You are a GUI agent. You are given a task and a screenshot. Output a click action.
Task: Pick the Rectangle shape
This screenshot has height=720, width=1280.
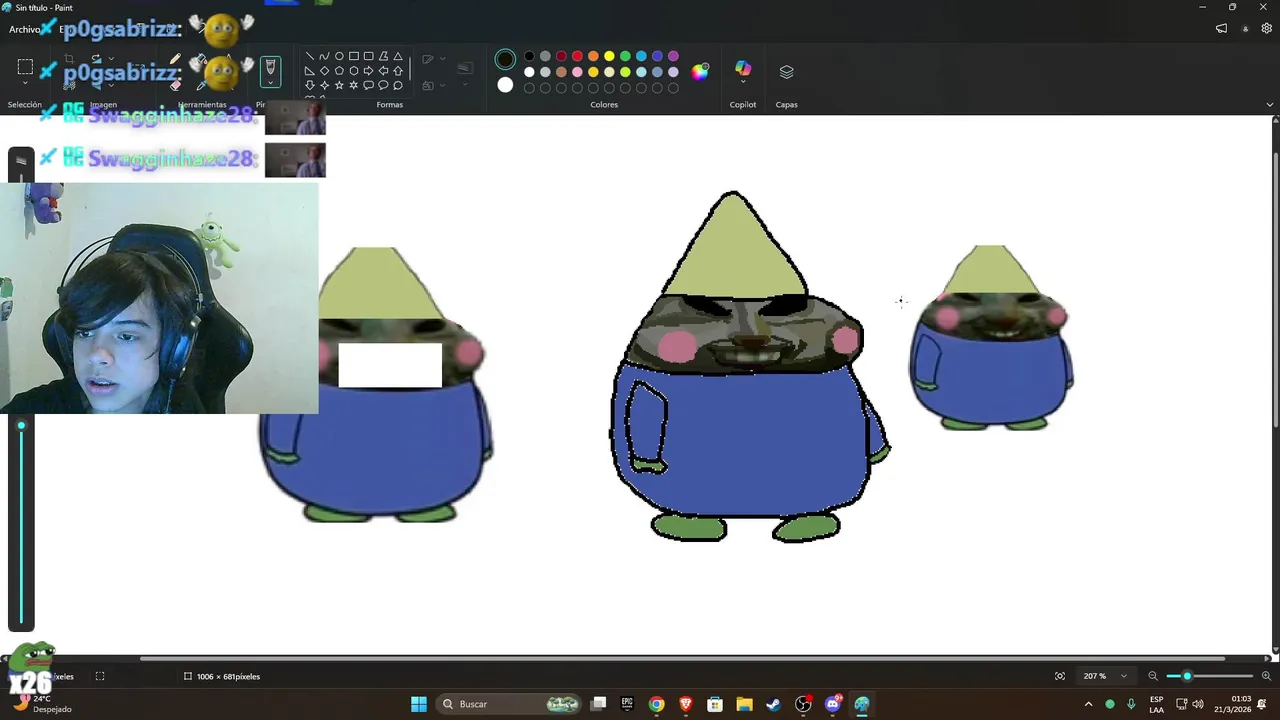click(x=354, y=56)
